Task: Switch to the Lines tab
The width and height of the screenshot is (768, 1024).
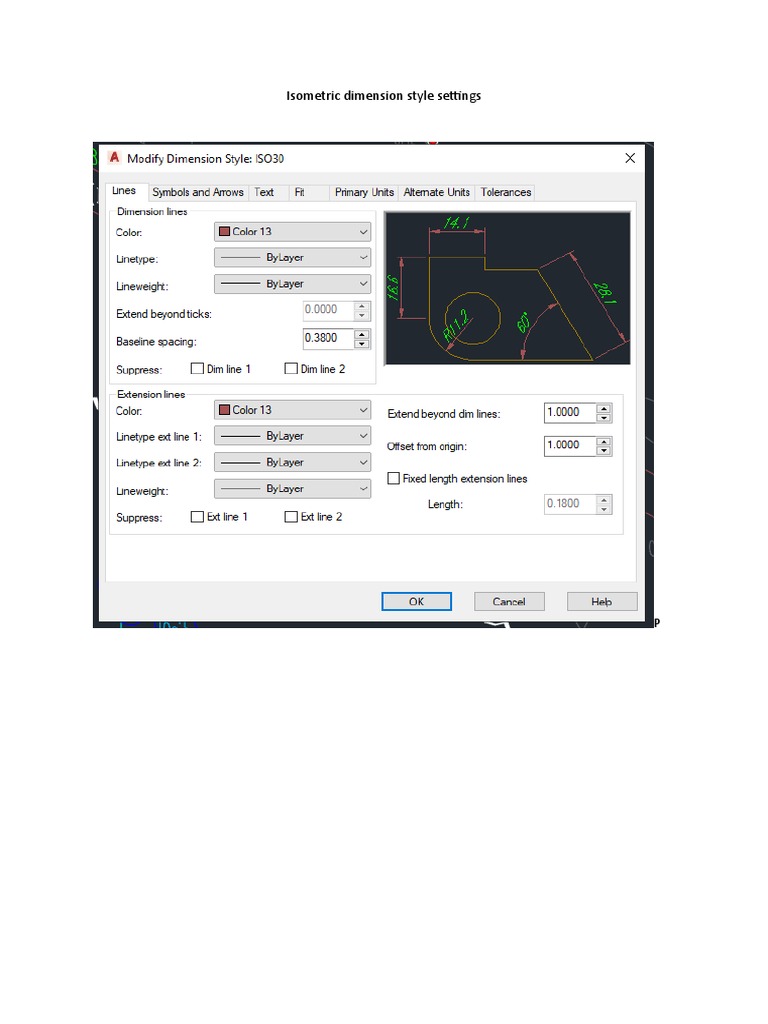Action: 124,191
